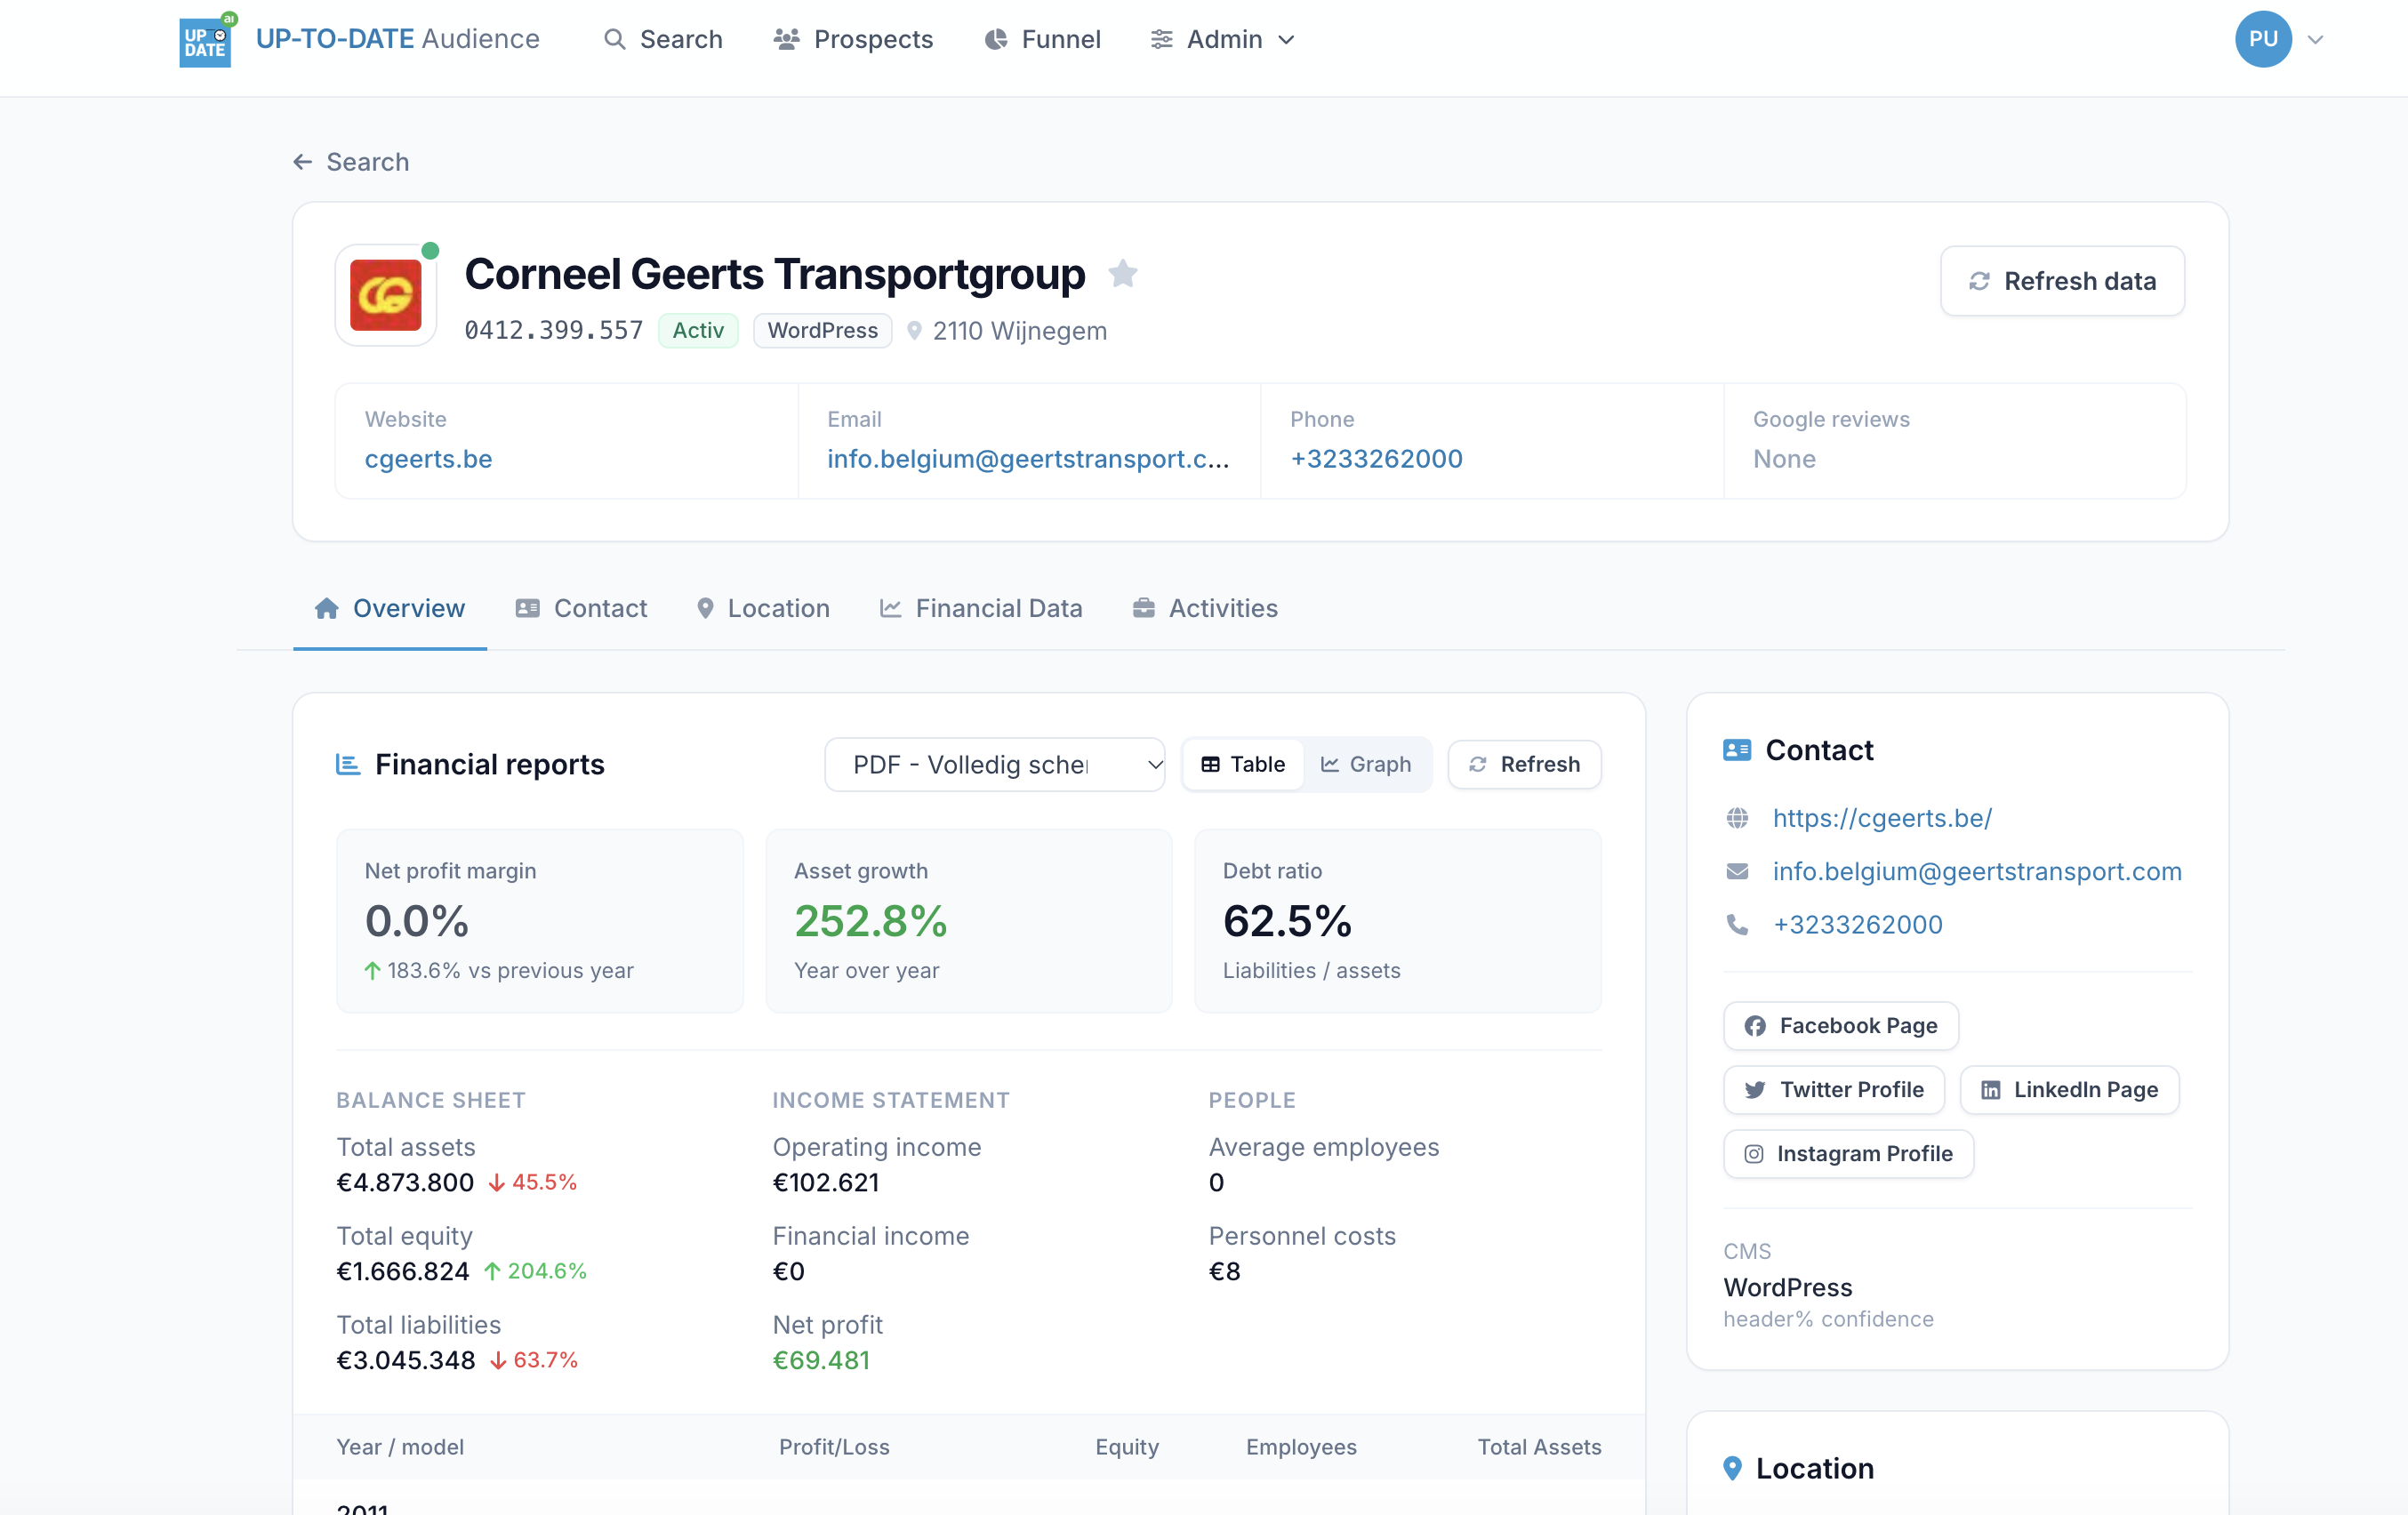Click the phone handset icon in Contact card

[1738, 925]
